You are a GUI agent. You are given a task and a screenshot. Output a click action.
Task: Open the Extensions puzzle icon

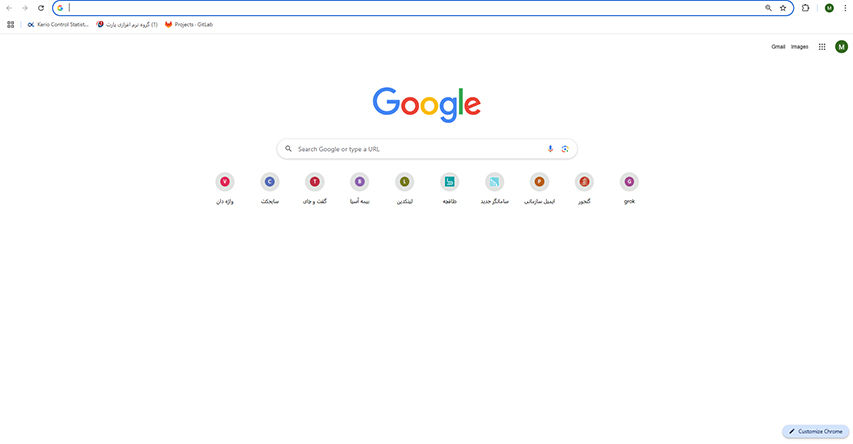click(x=806, y=8)
